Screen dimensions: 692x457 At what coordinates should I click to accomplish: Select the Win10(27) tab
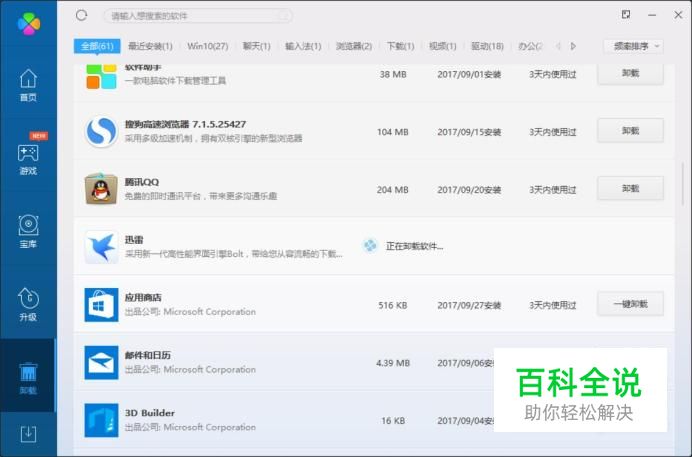coord(207,46)
